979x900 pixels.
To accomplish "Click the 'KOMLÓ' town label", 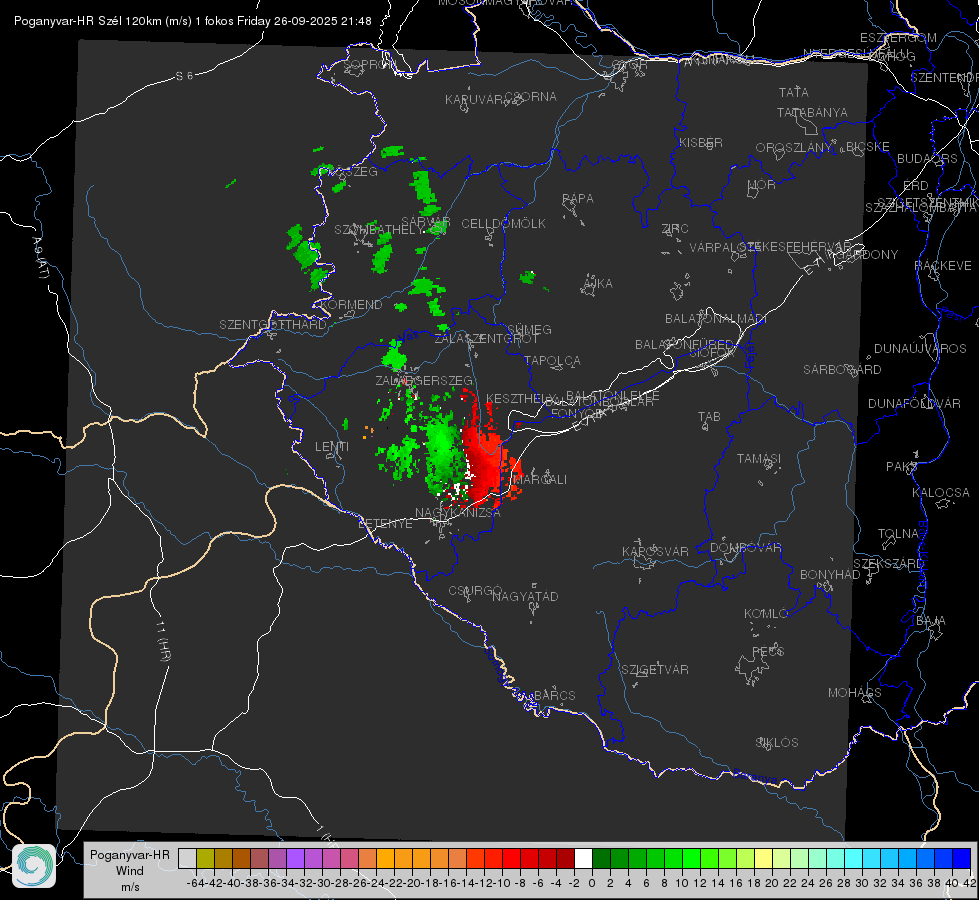I will [x=765, y=614].
